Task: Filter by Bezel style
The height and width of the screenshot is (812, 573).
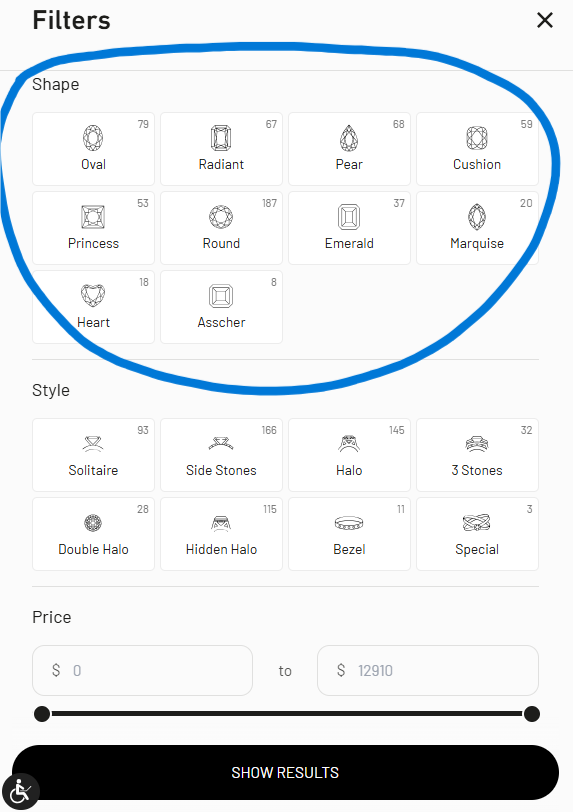Action: 349,534
